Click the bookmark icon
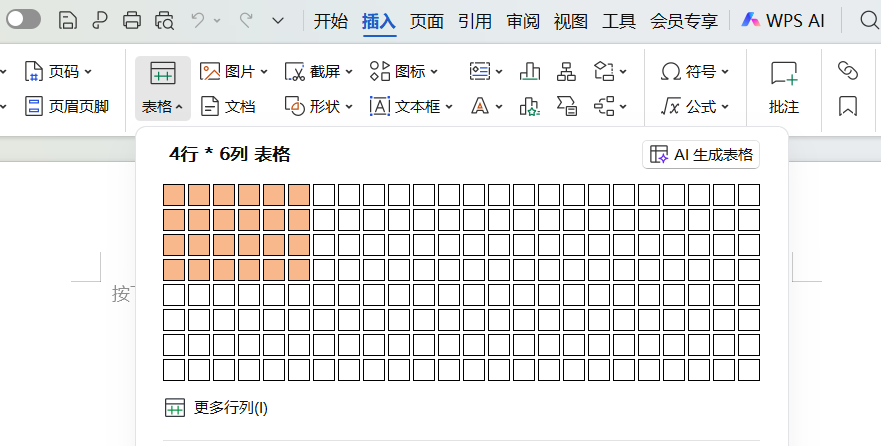This screenshot has width=881, height=446. 848,106
